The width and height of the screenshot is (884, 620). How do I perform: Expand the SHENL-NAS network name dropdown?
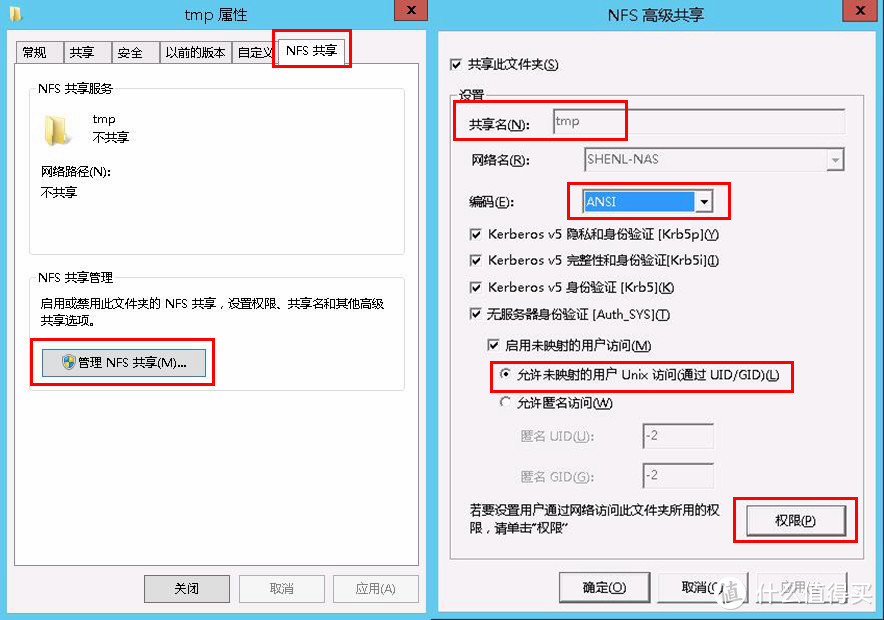[x=835, y=160]
